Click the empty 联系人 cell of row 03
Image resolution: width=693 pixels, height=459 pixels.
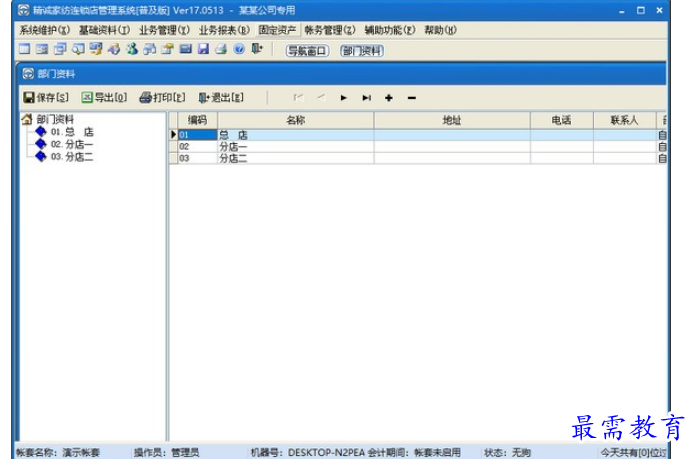pyautogui.click(x=625, y=158)
